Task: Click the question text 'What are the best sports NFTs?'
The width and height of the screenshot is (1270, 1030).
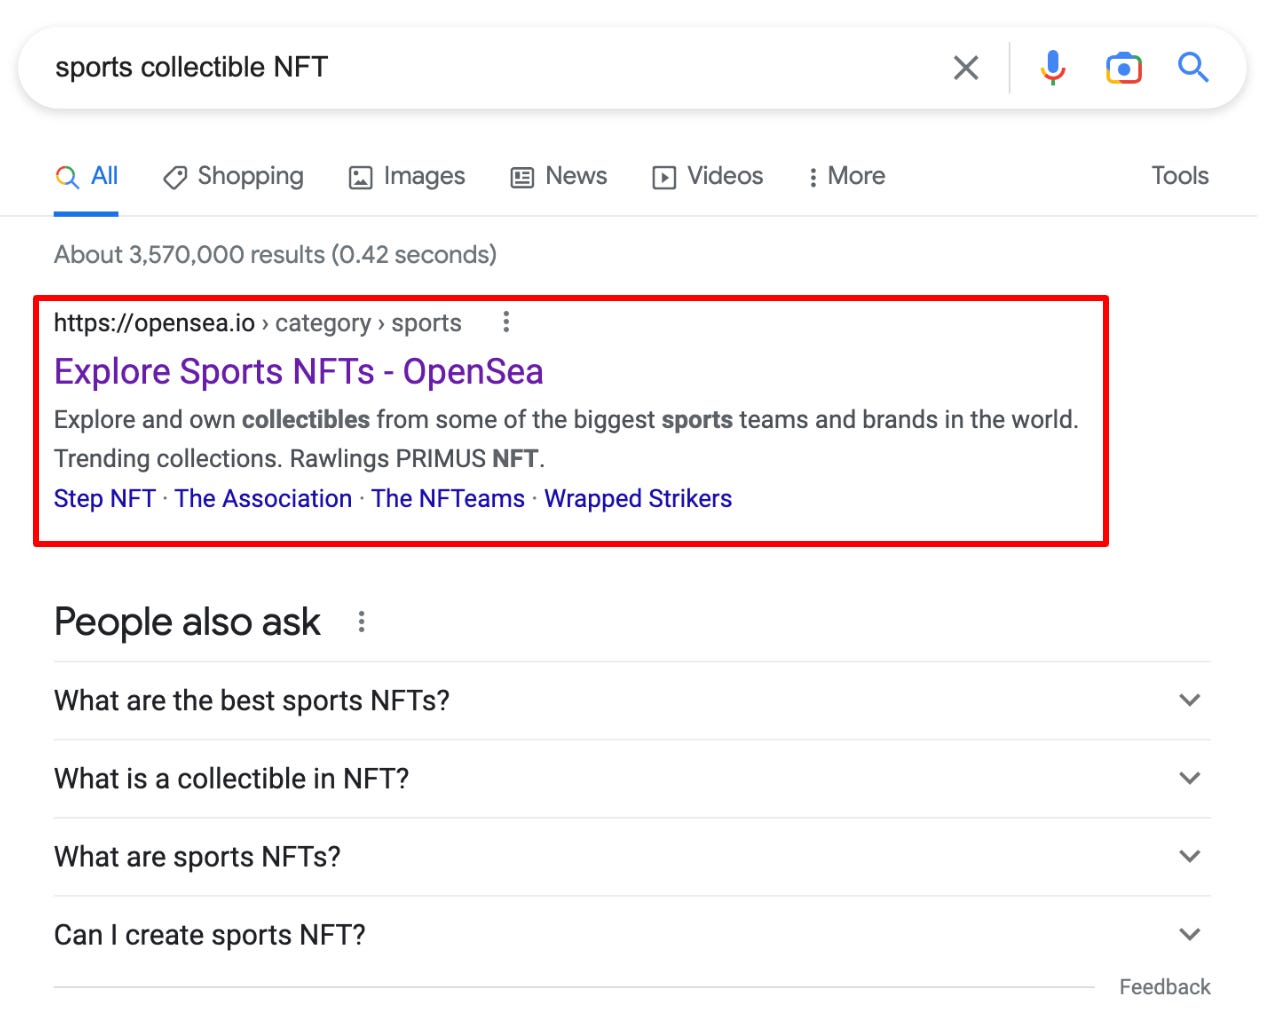Action: (x=252, y=700)
